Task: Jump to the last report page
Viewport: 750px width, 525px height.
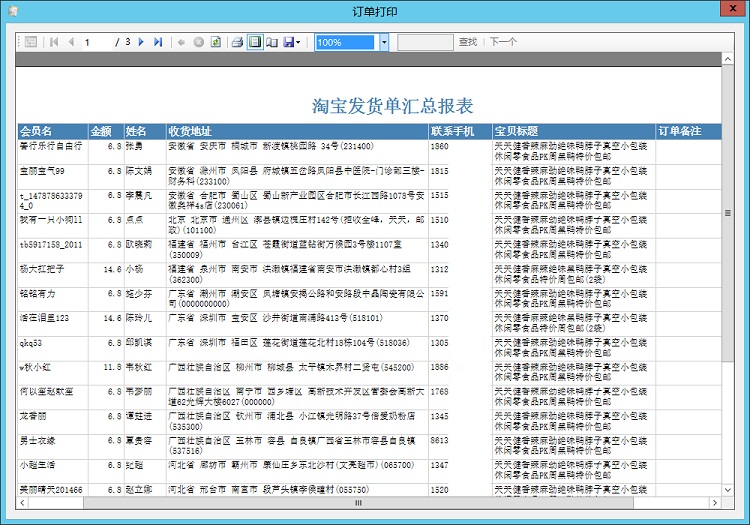Action: (158, 42)
